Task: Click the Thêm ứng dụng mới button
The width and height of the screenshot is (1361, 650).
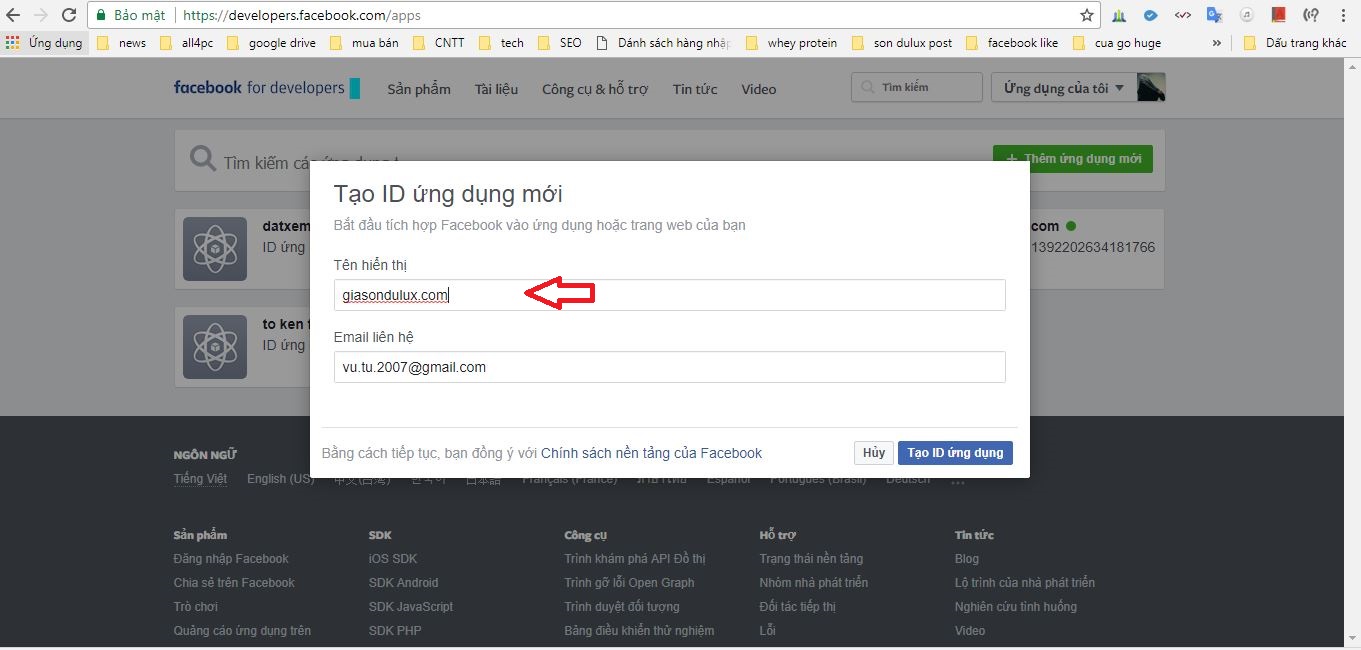Action: click(x=1073, y=158)
